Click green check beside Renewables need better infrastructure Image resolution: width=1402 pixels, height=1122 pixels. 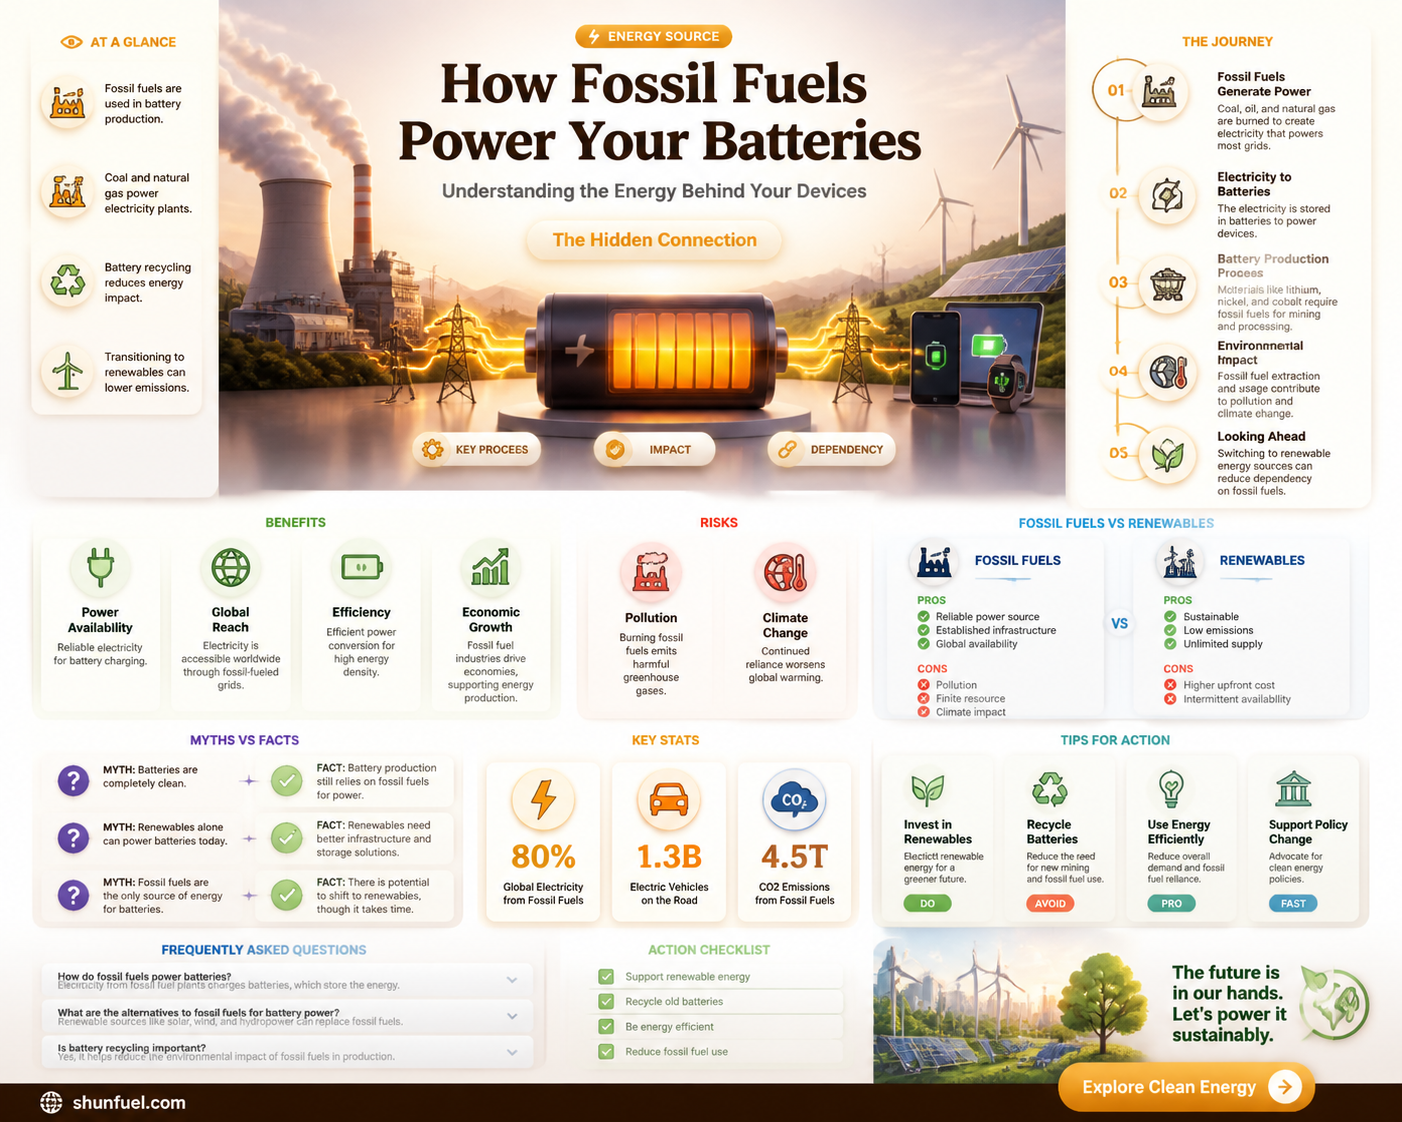[x=287, y=838]
